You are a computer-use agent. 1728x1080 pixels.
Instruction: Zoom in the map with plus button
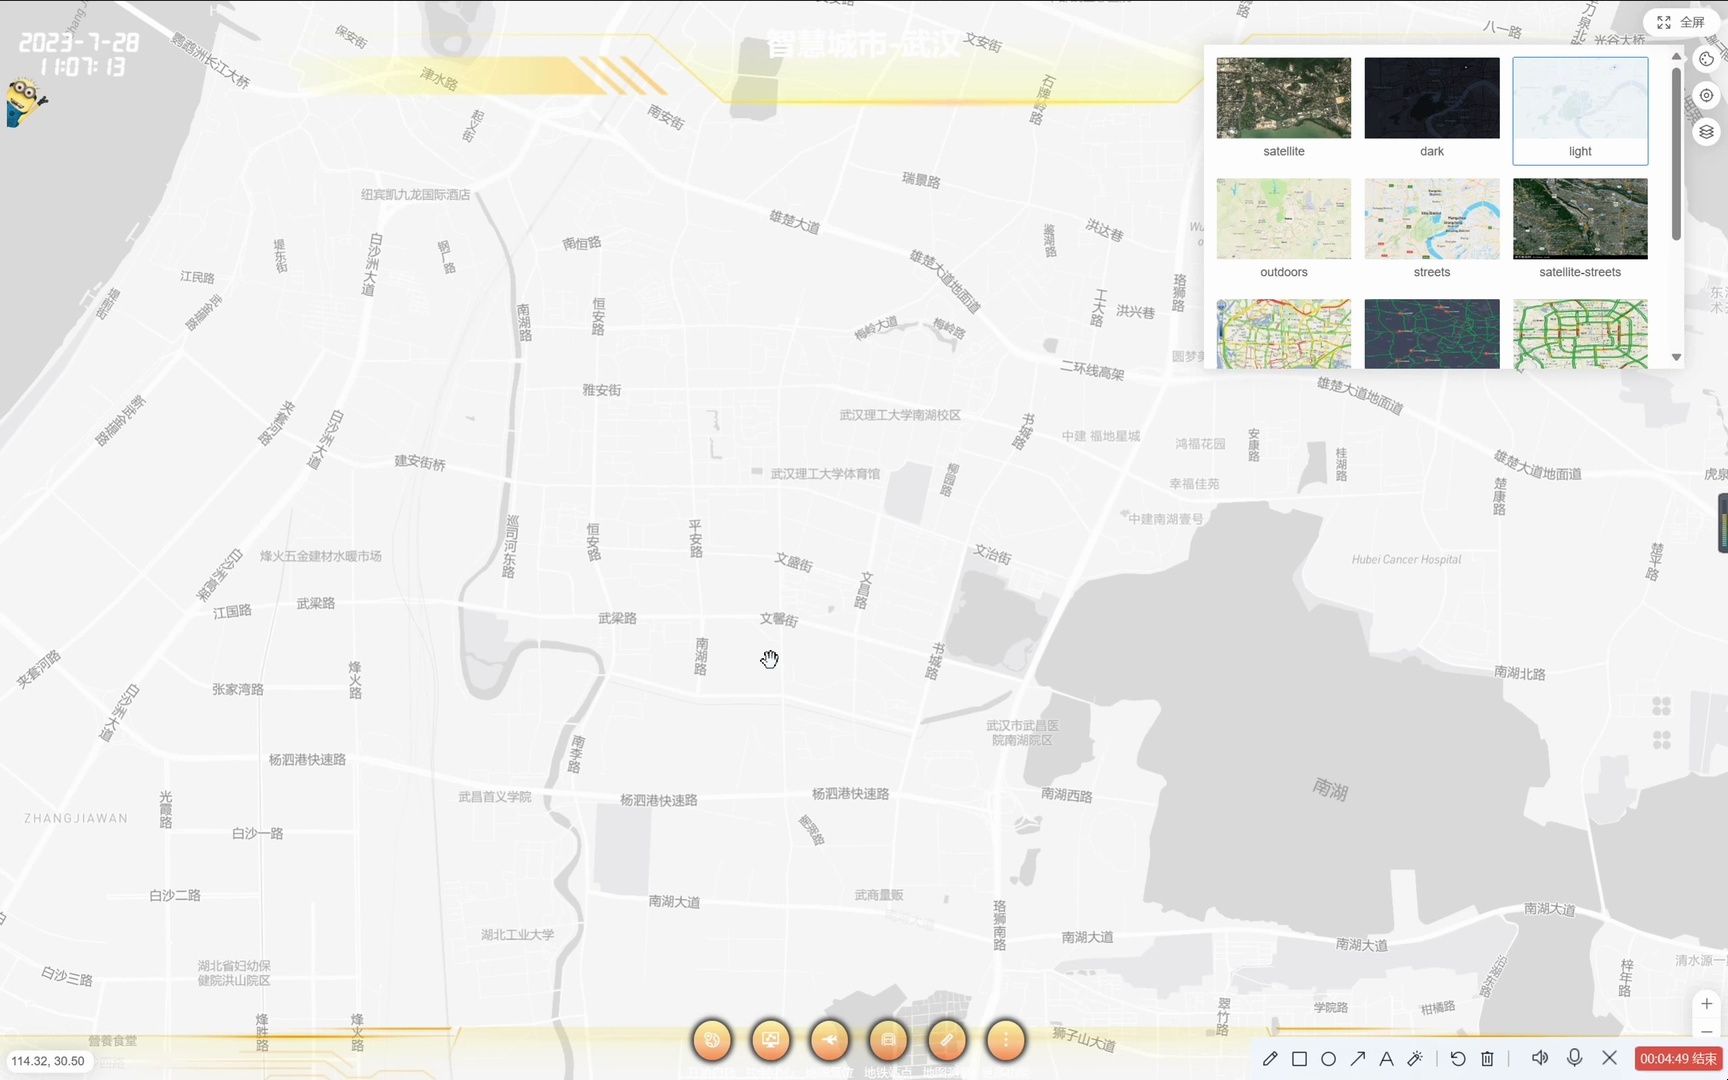pos(1706,1004)
